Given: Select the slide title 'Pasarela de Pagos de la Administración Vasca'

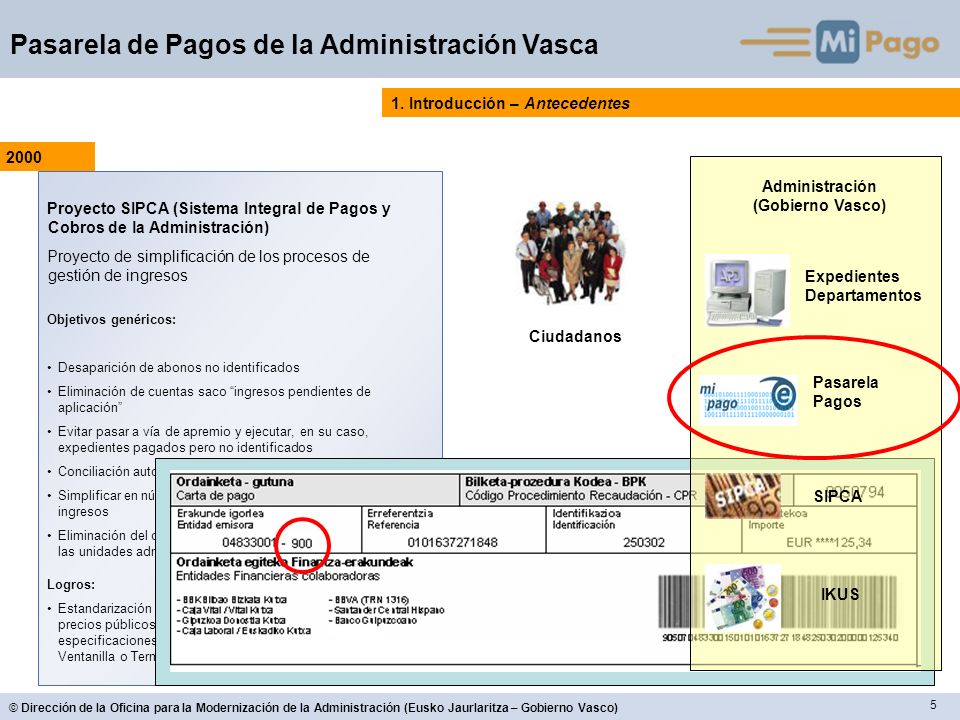Looking at the screenshot, I should [304, 45].
